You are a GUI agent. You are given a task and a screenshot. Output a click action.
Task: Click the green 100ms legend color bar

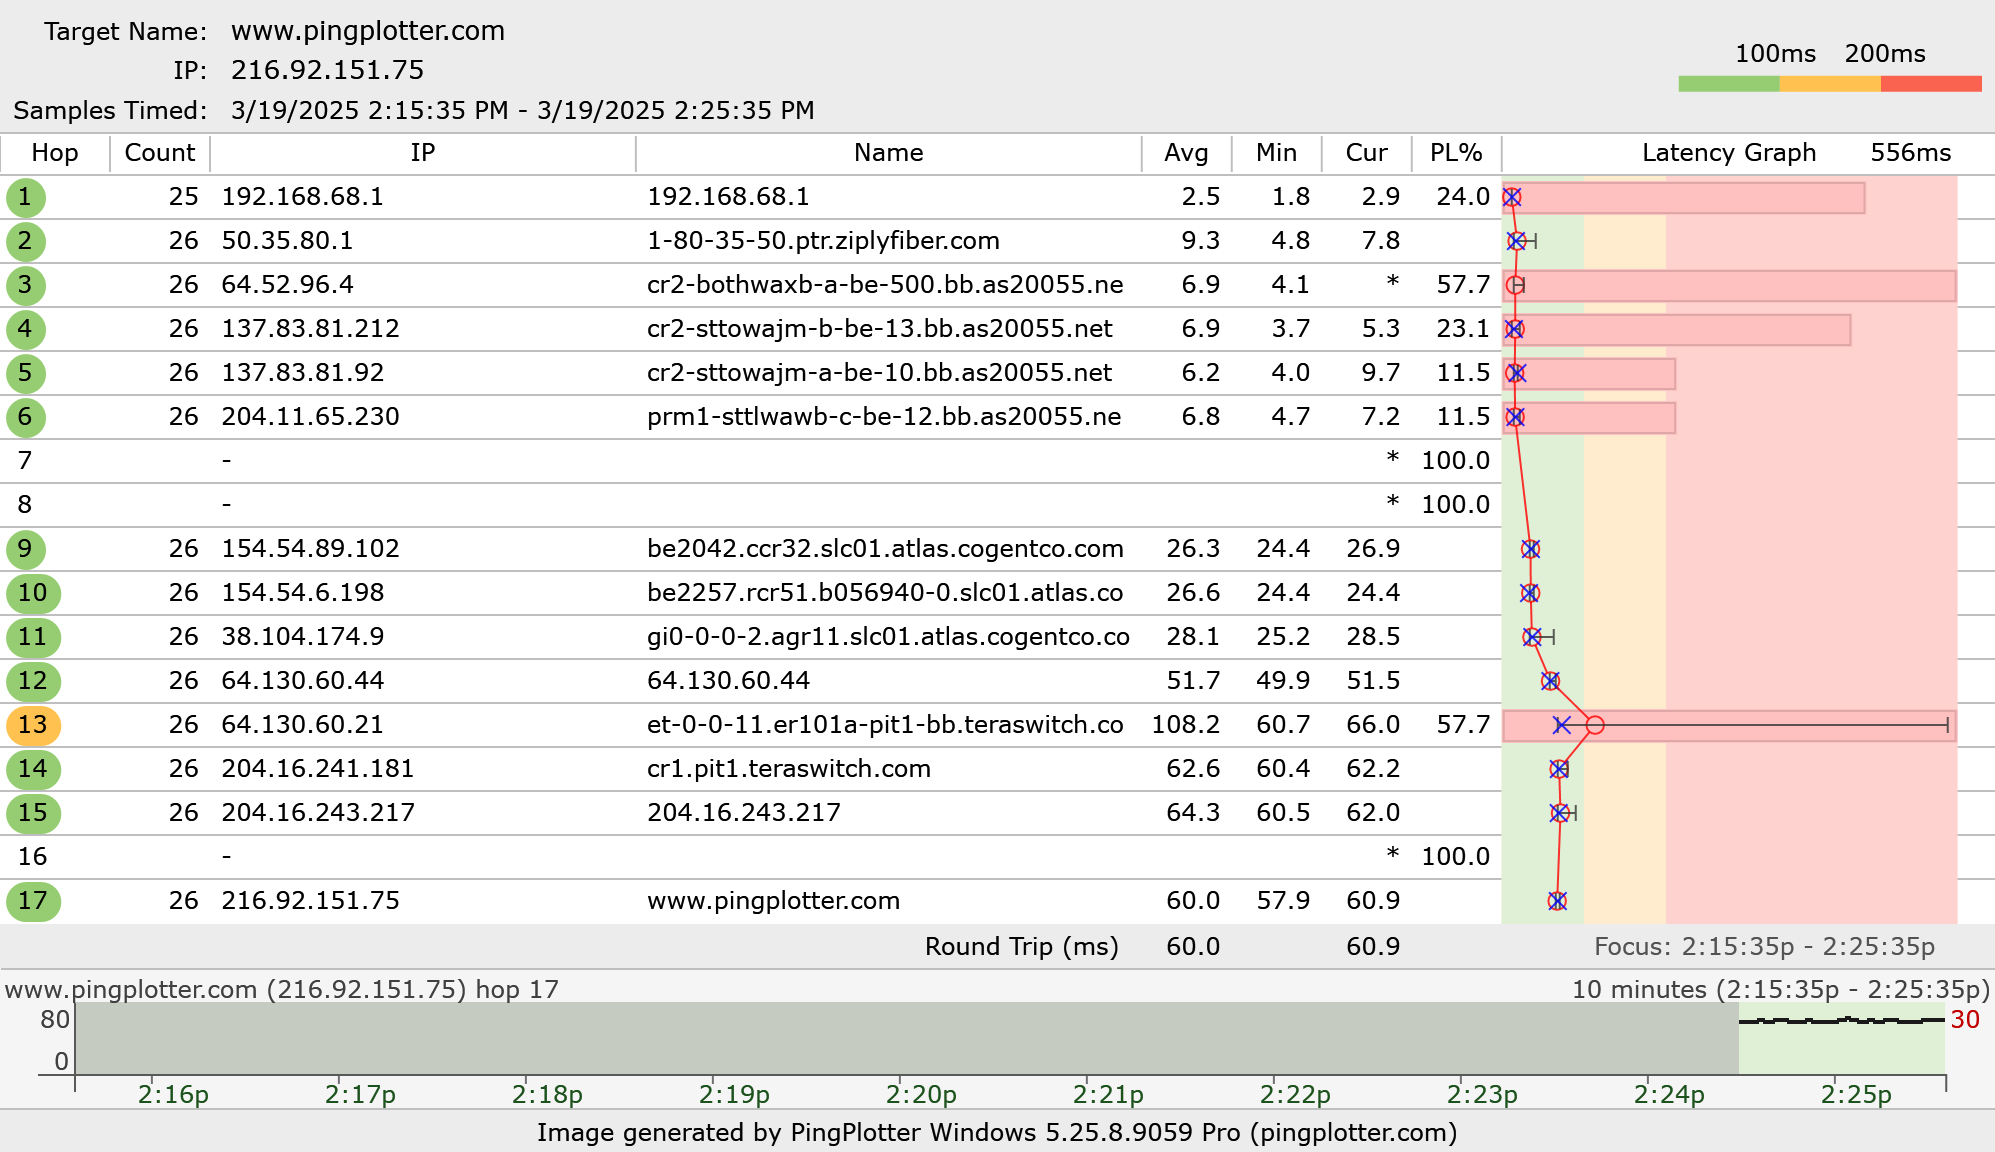pos(1728,84)
